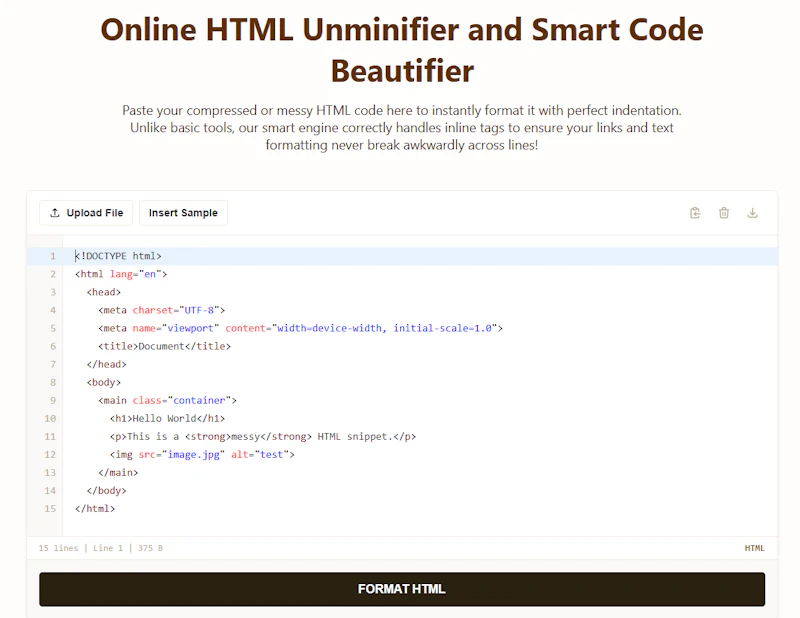Click the opening head tag line
This screenshot has width=800, height=618.
(x=104, y=292)
